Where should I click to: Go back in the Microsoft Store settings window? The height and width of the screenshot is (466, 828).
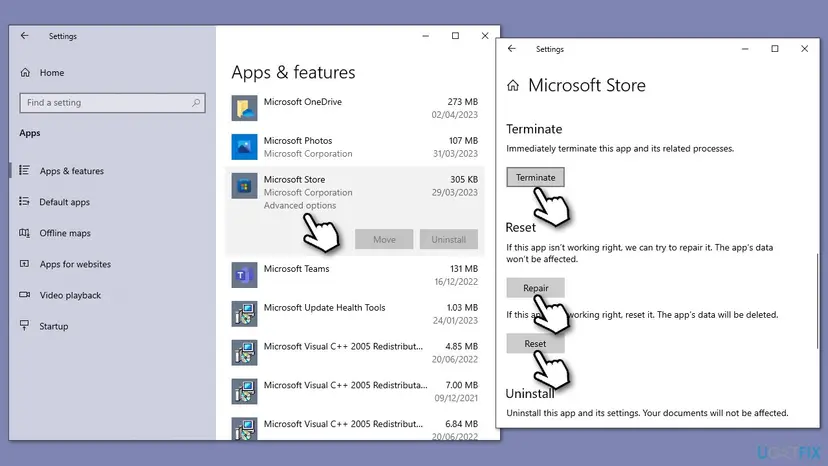click(511, 49)
